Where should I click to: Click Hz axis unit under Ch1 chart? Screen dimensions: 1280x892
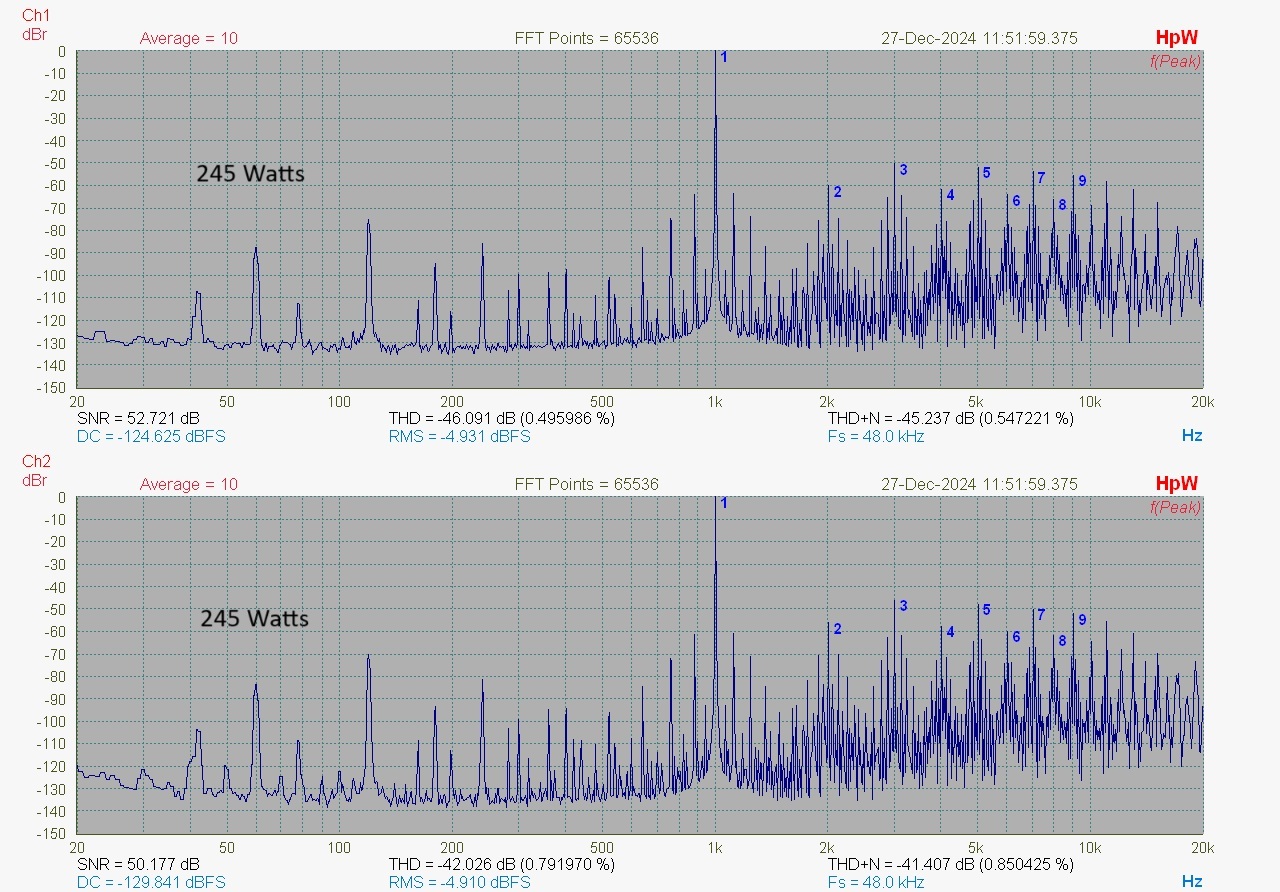click(x=1192, y=436)
